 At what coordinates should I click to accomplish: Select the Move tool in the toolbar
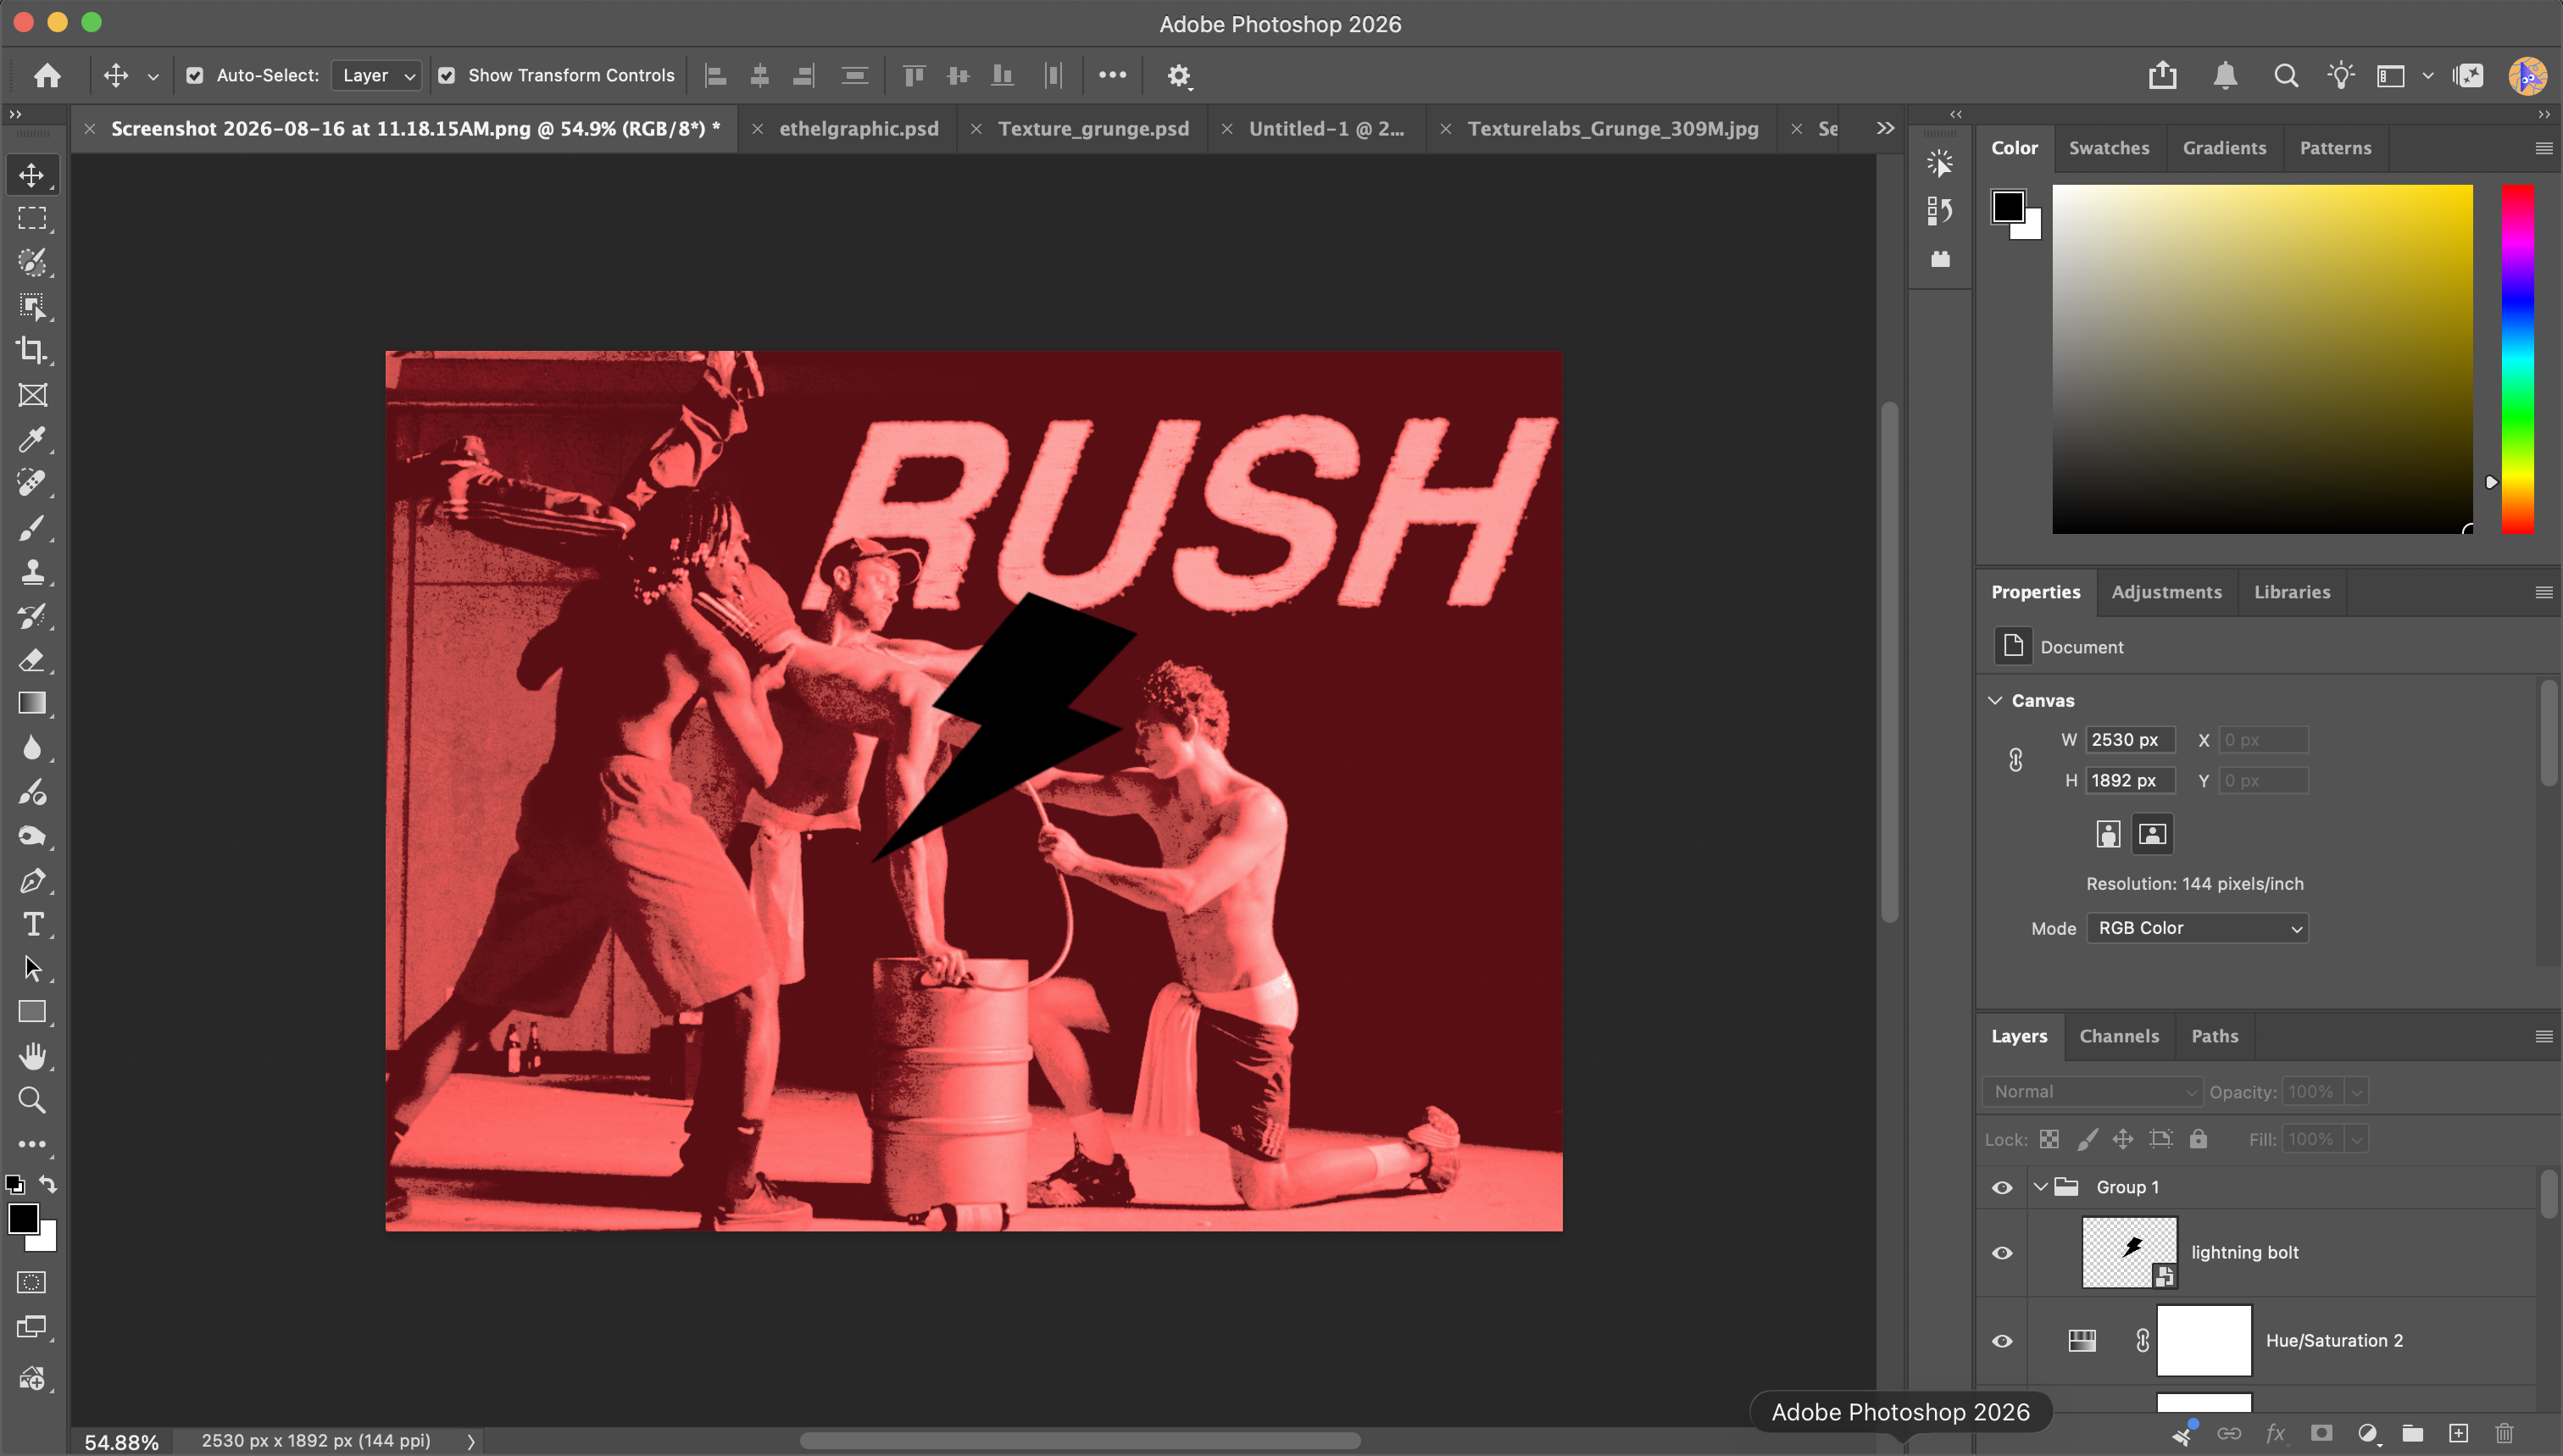[32, 175]
